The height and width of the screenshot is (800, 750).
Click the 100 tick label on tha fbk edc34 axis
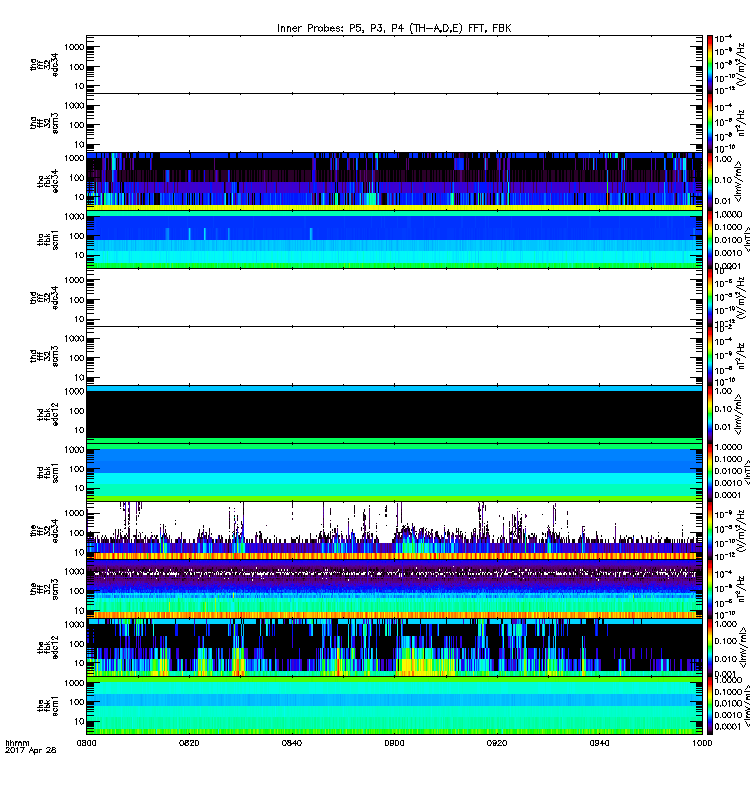point(77,178)
